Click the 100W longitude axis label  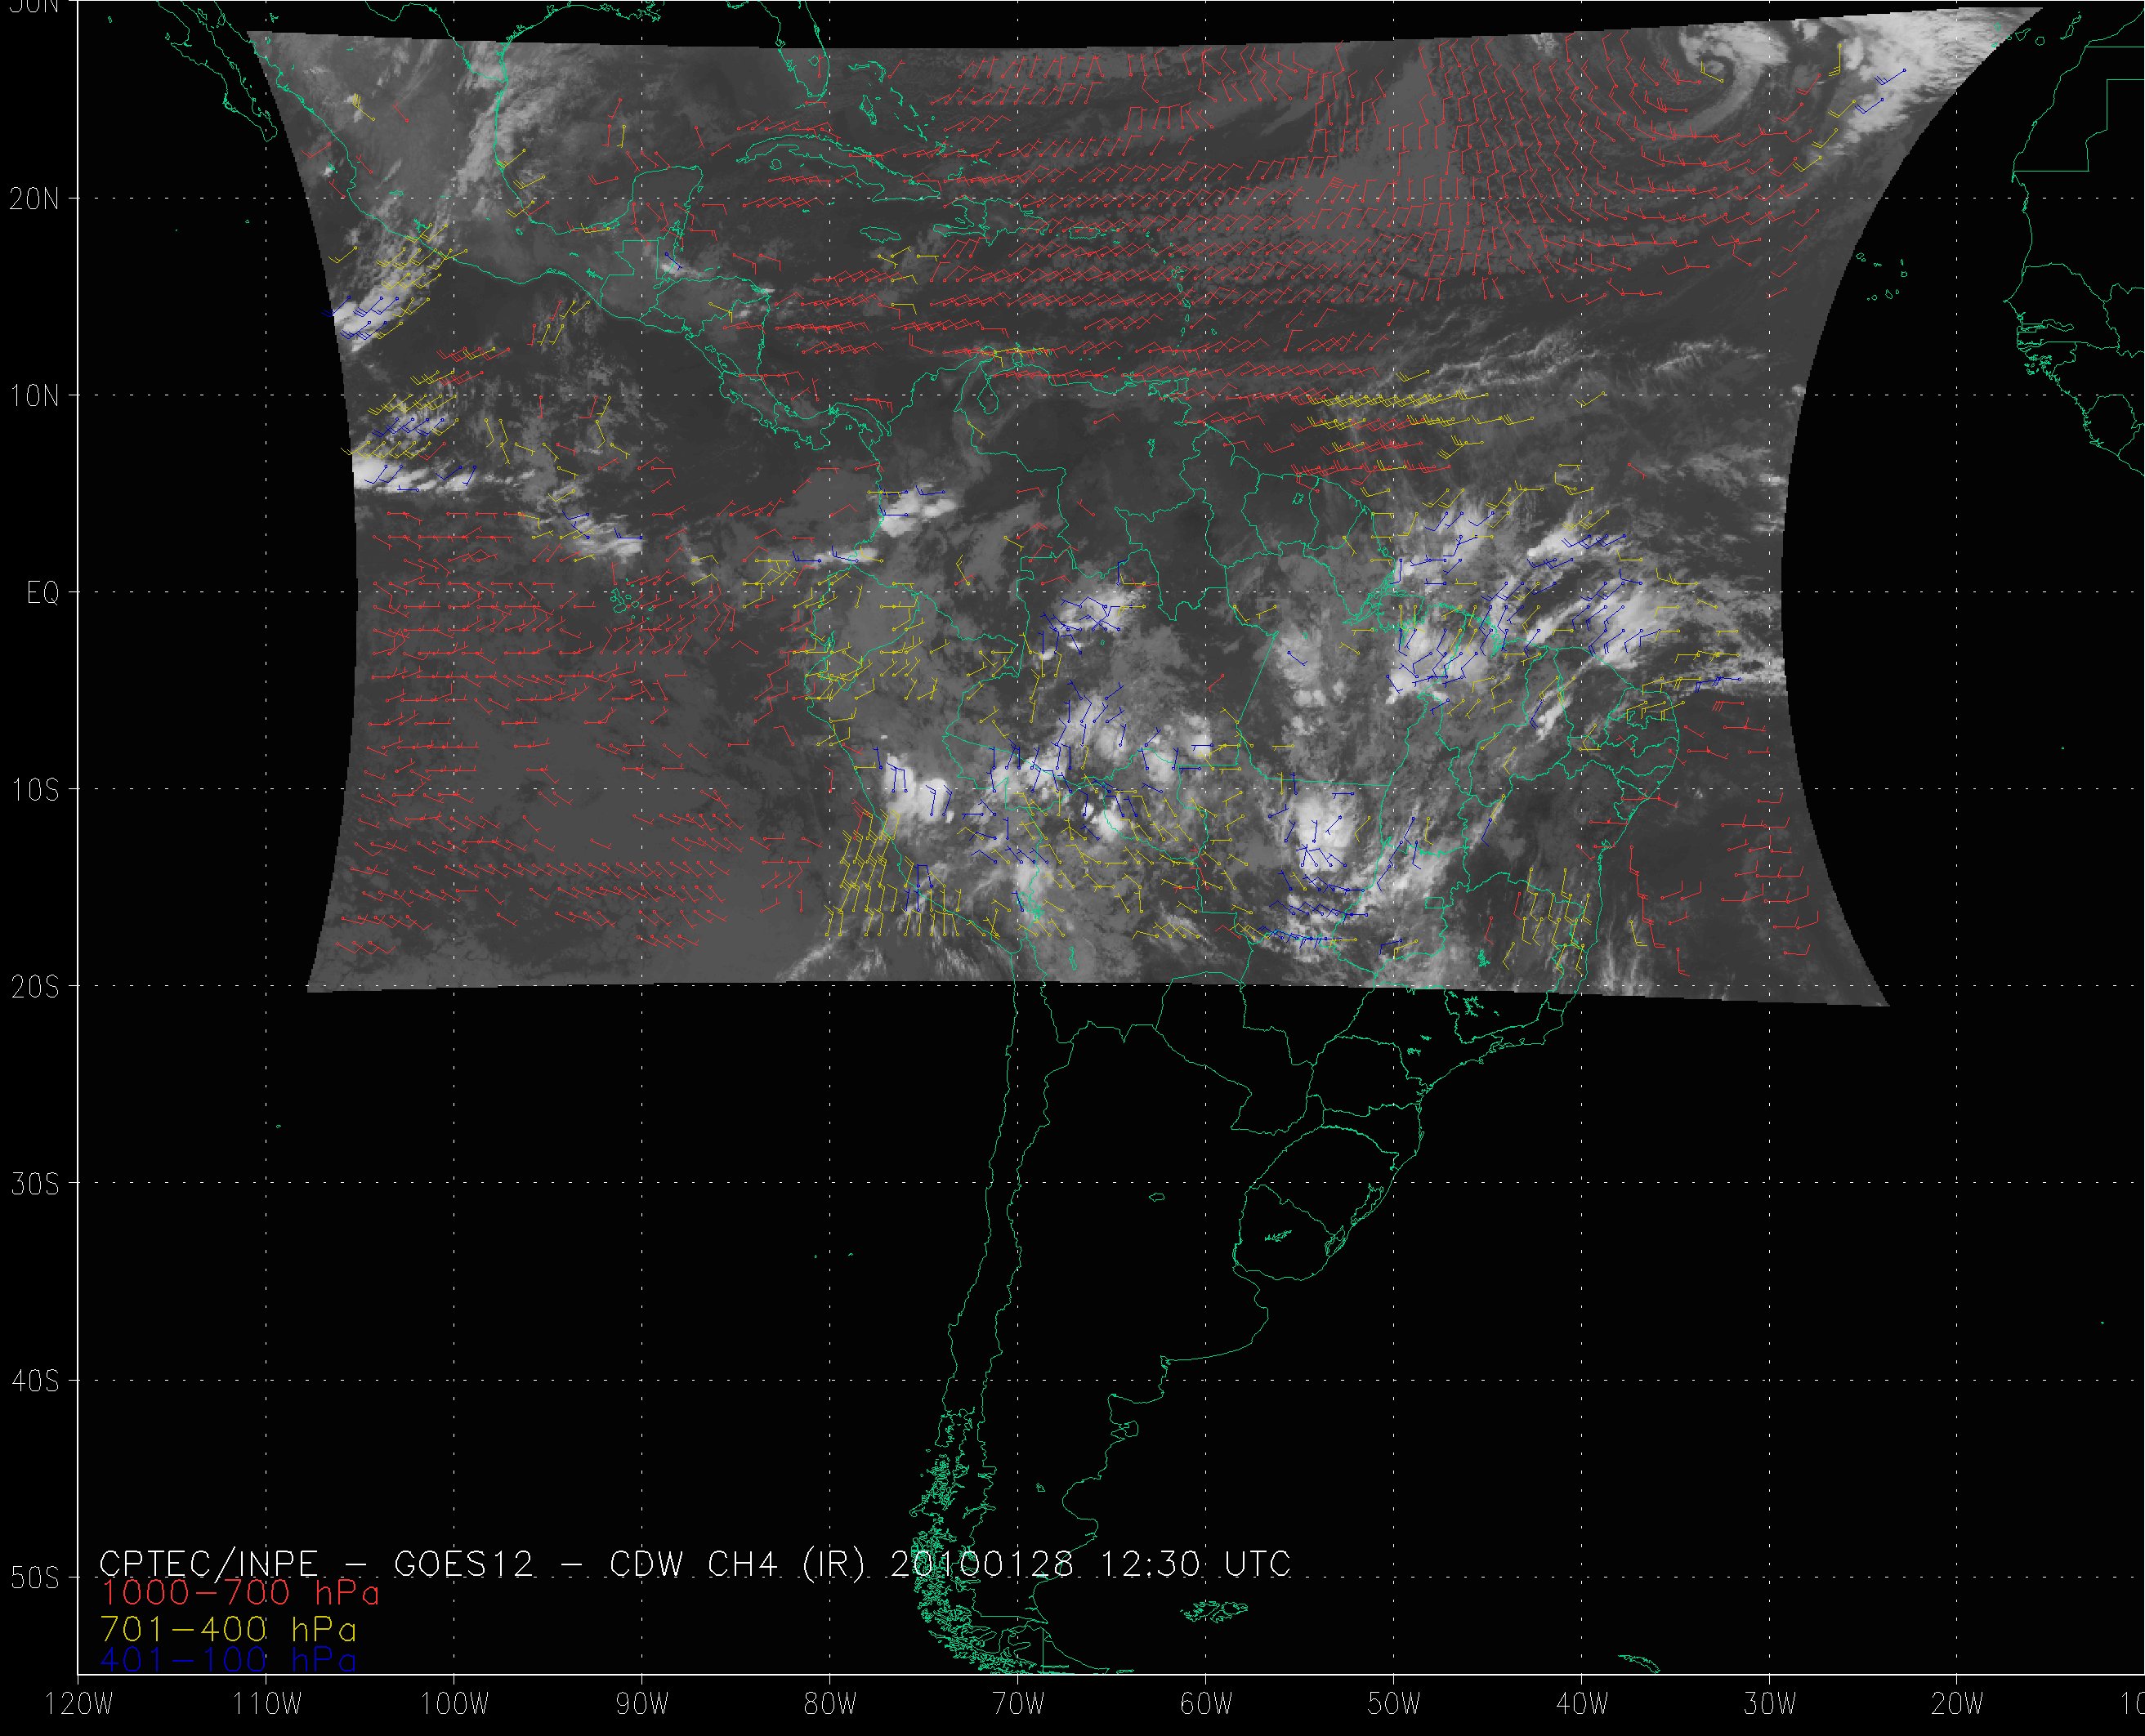(454, 1705)
